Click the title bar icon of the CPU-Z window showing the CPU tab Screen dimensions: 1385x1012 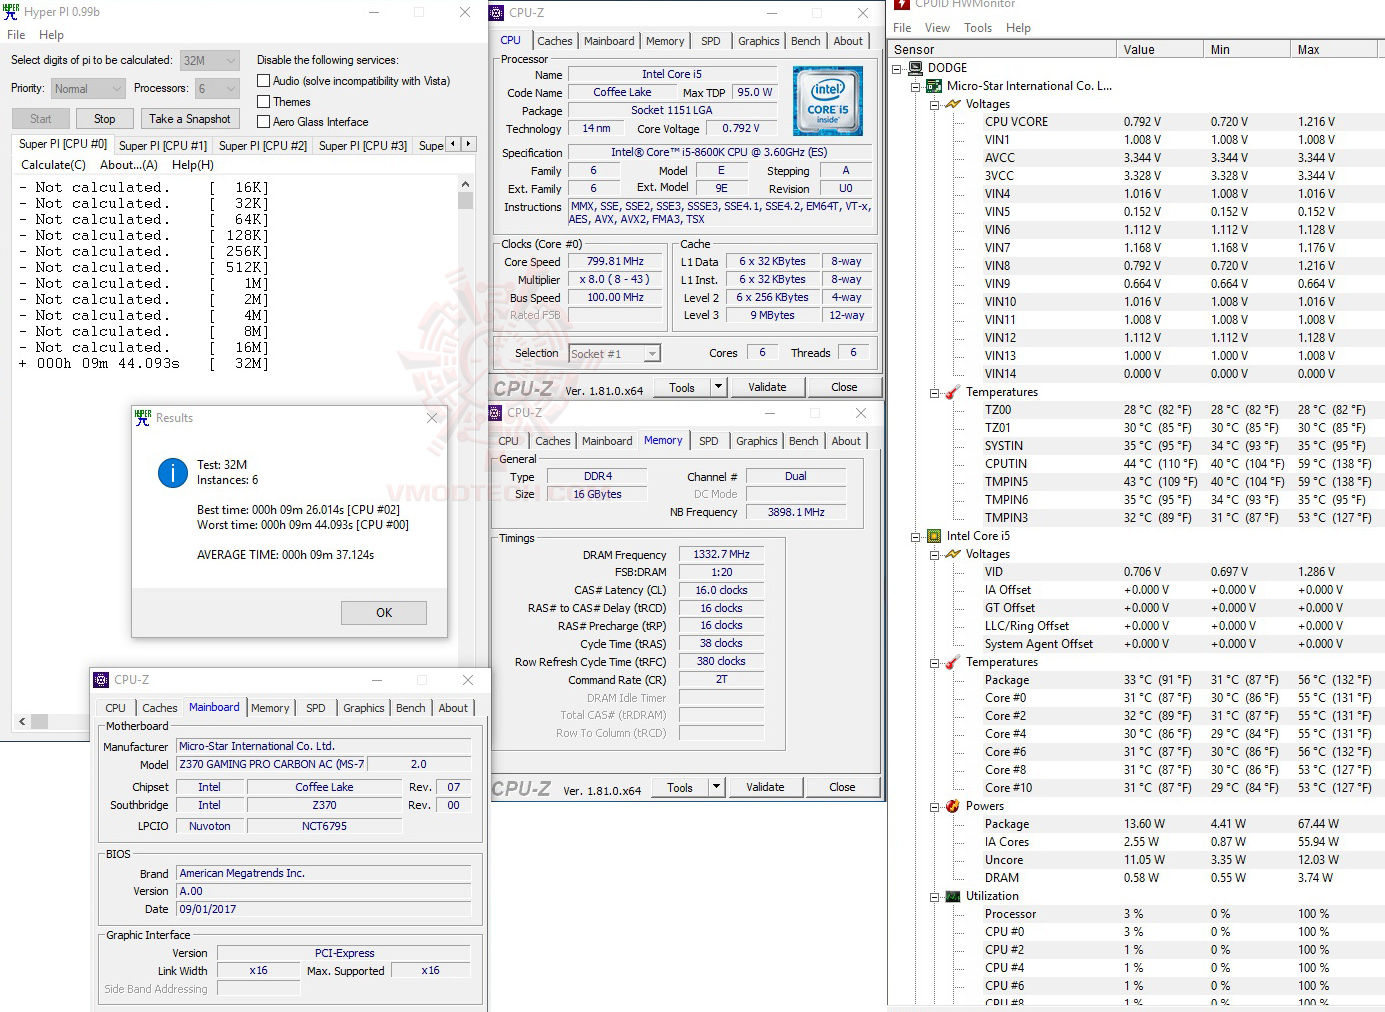(x=496, y=13)
